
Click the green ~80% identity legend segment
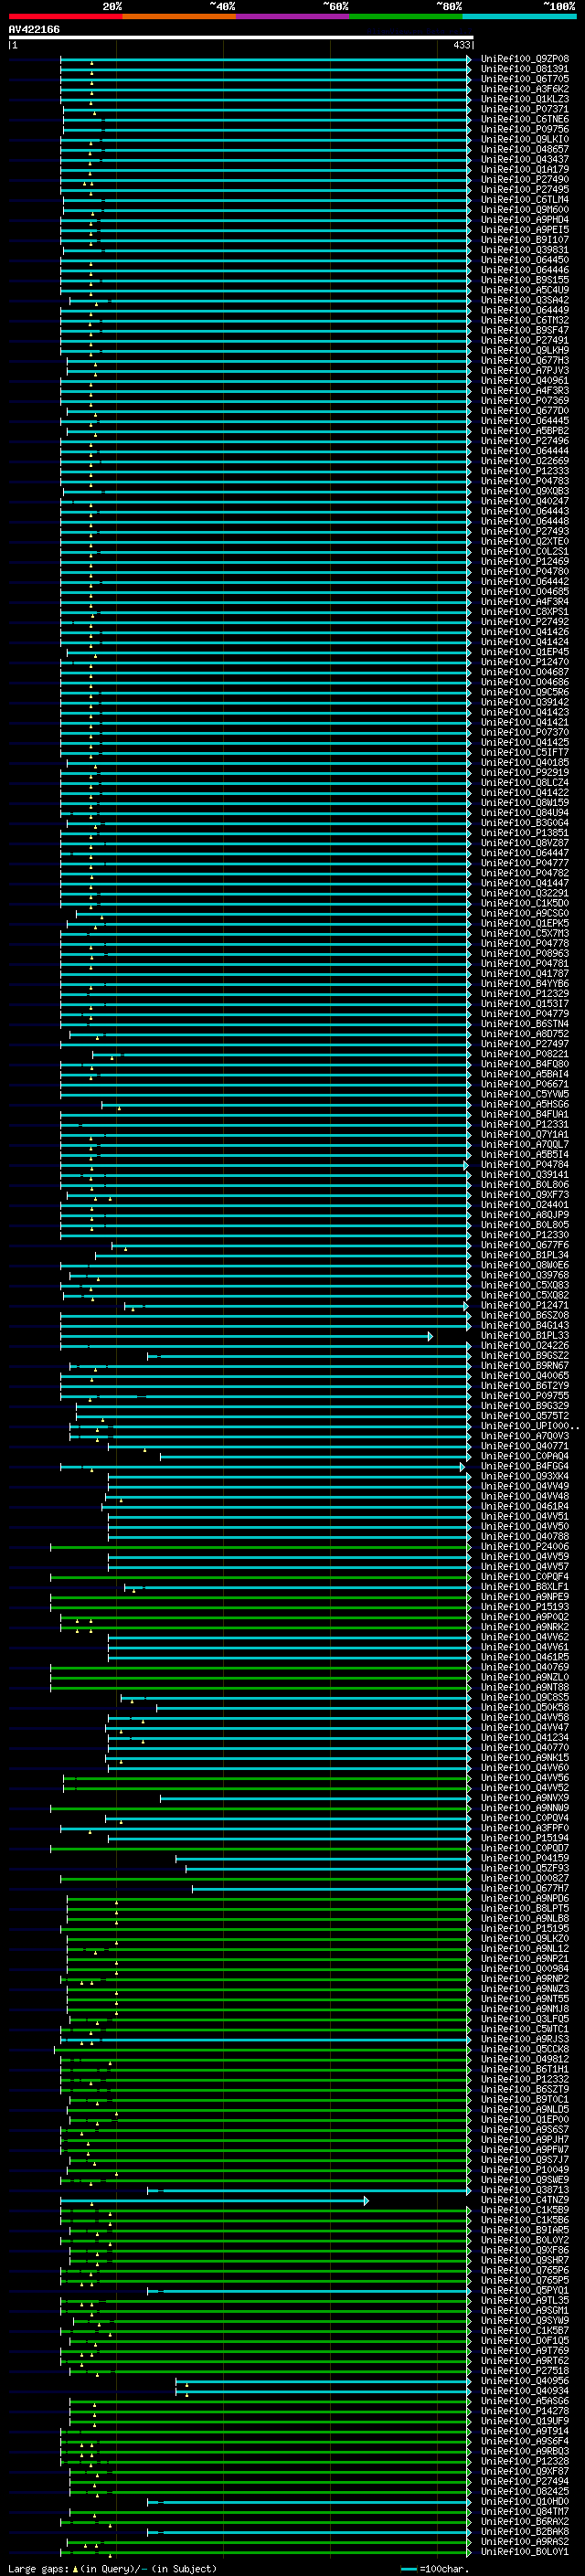[406, 17]
